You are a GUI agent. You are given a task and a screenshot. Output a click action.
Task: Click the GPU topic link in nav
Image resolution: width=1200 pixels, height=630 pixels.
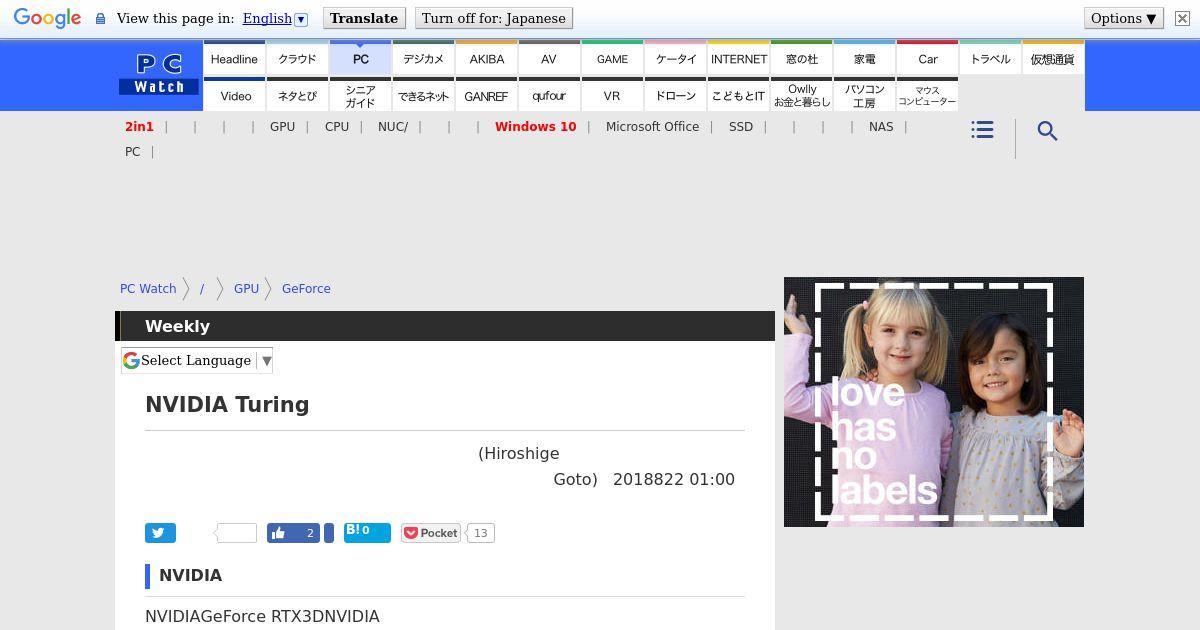pyautogui.click(x=282, y=127)
